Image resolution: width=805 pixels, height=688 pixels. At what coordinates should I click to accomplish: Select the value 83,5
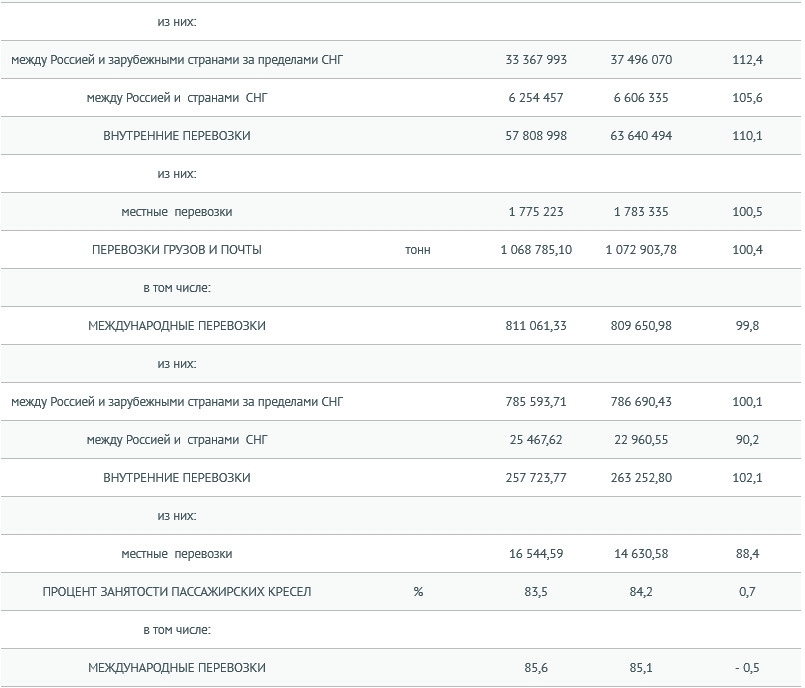[536, 591]
